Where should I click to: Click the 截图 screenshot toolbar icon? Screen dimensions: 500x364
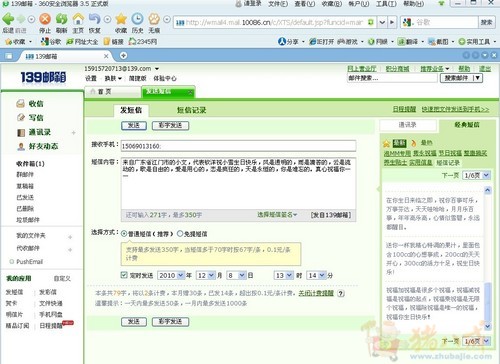pyautogui.click(x=438, y=42)
